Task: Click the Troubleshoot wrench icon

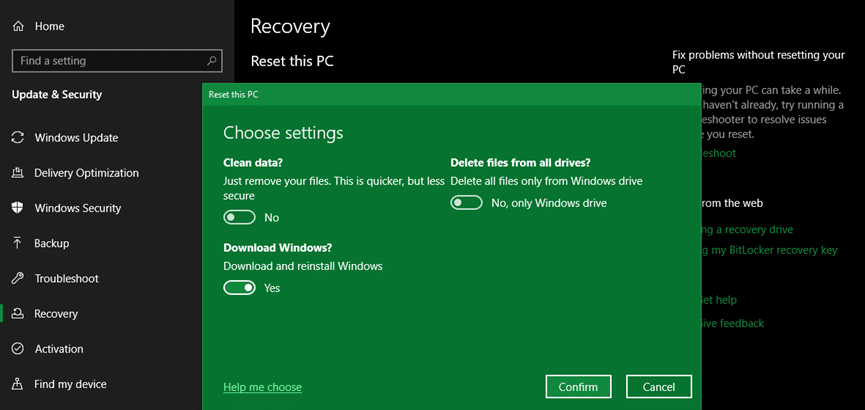Action: (x=18, y=278)
